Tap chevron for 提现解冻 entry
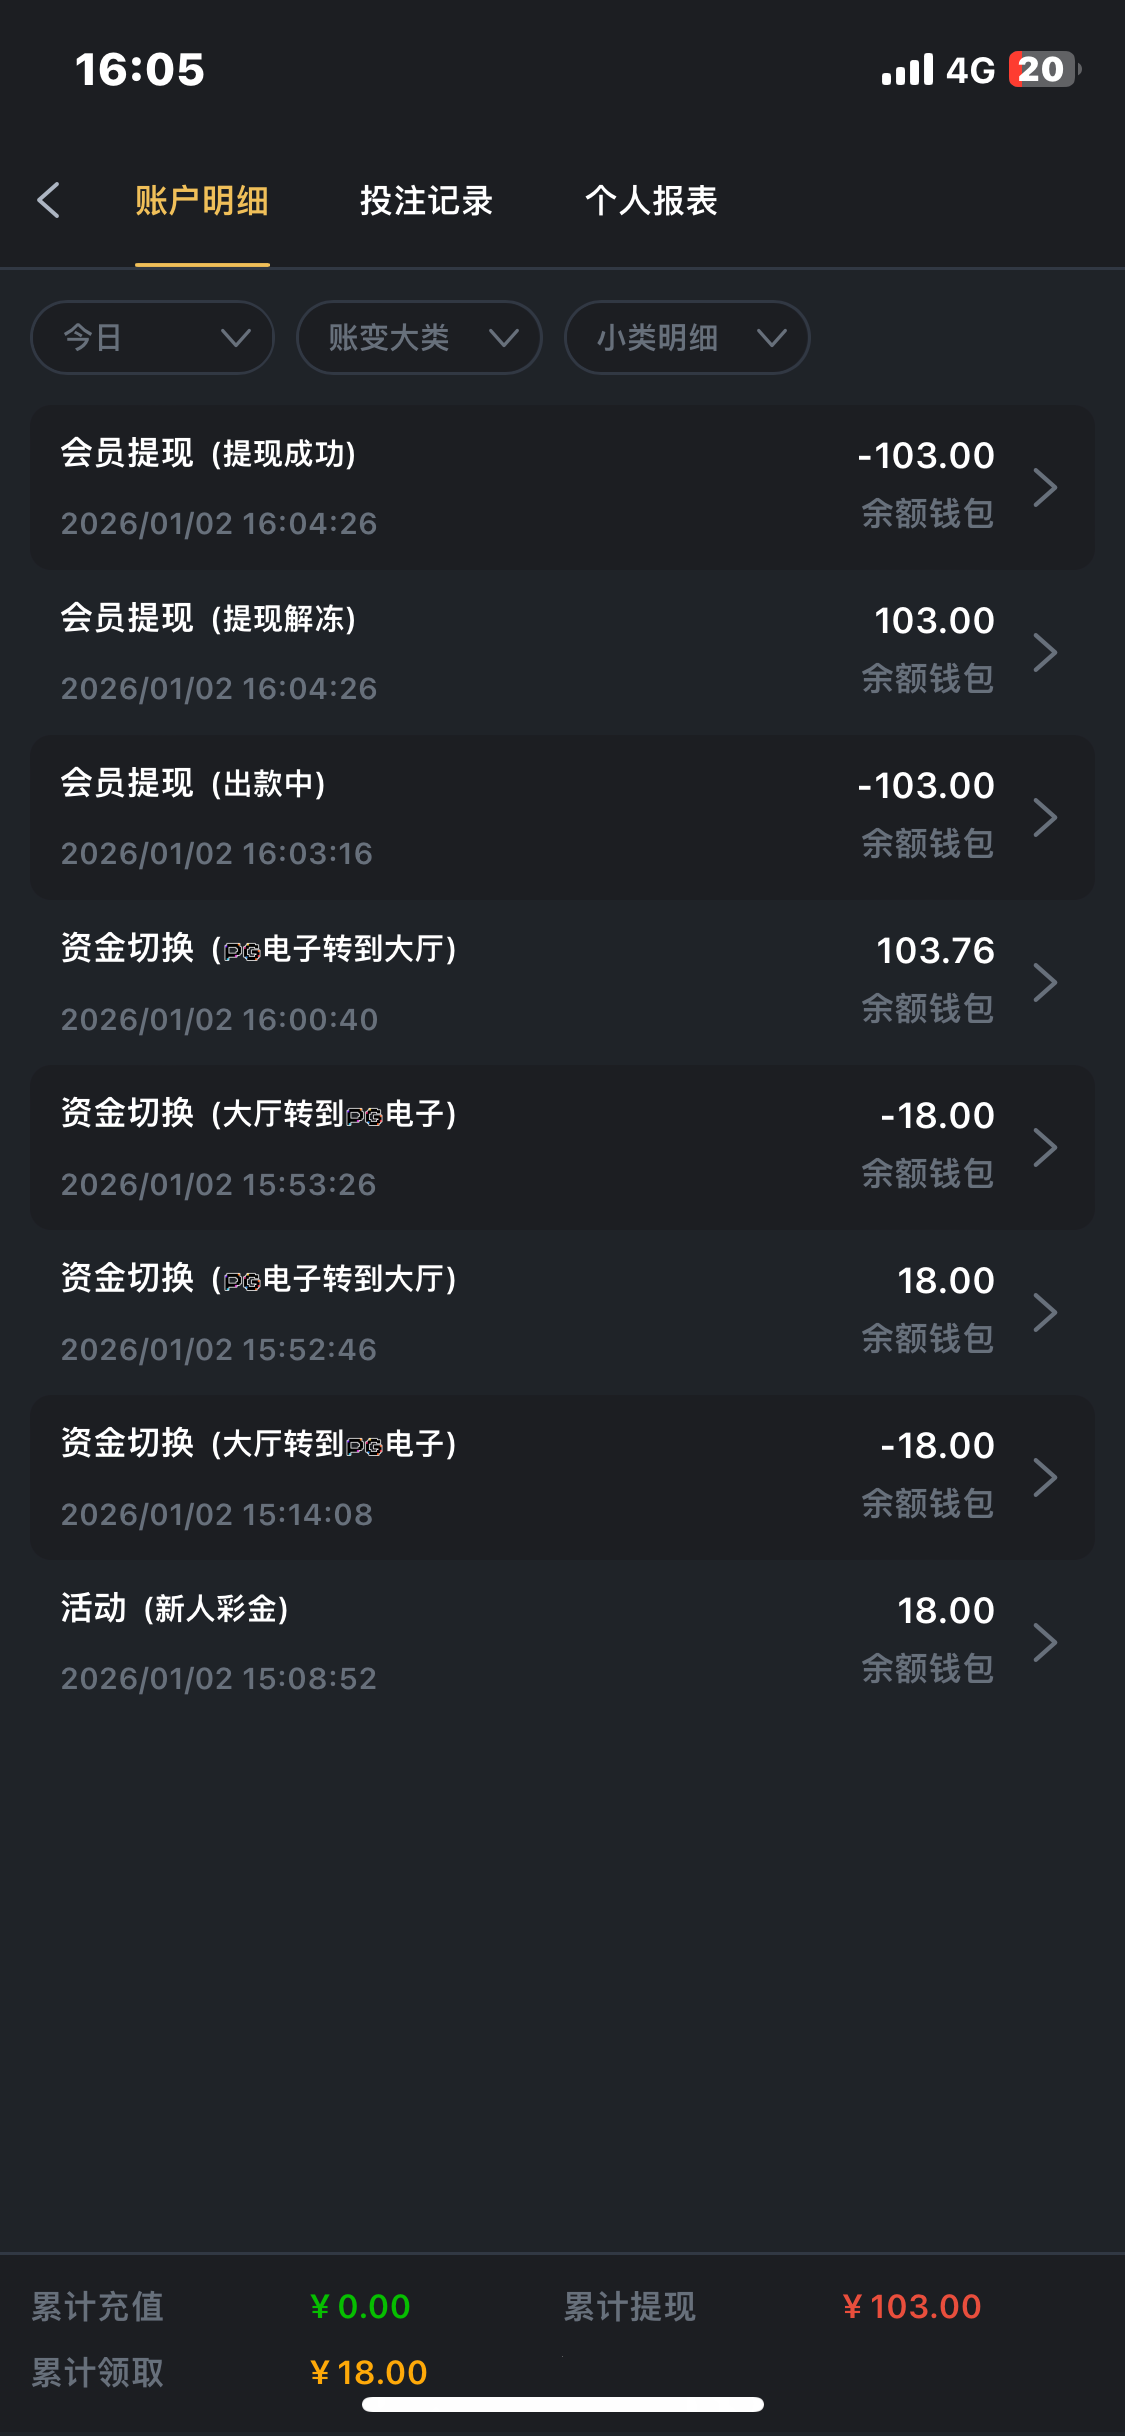The image size is (1125, 2436). [x=1045, y=653]
